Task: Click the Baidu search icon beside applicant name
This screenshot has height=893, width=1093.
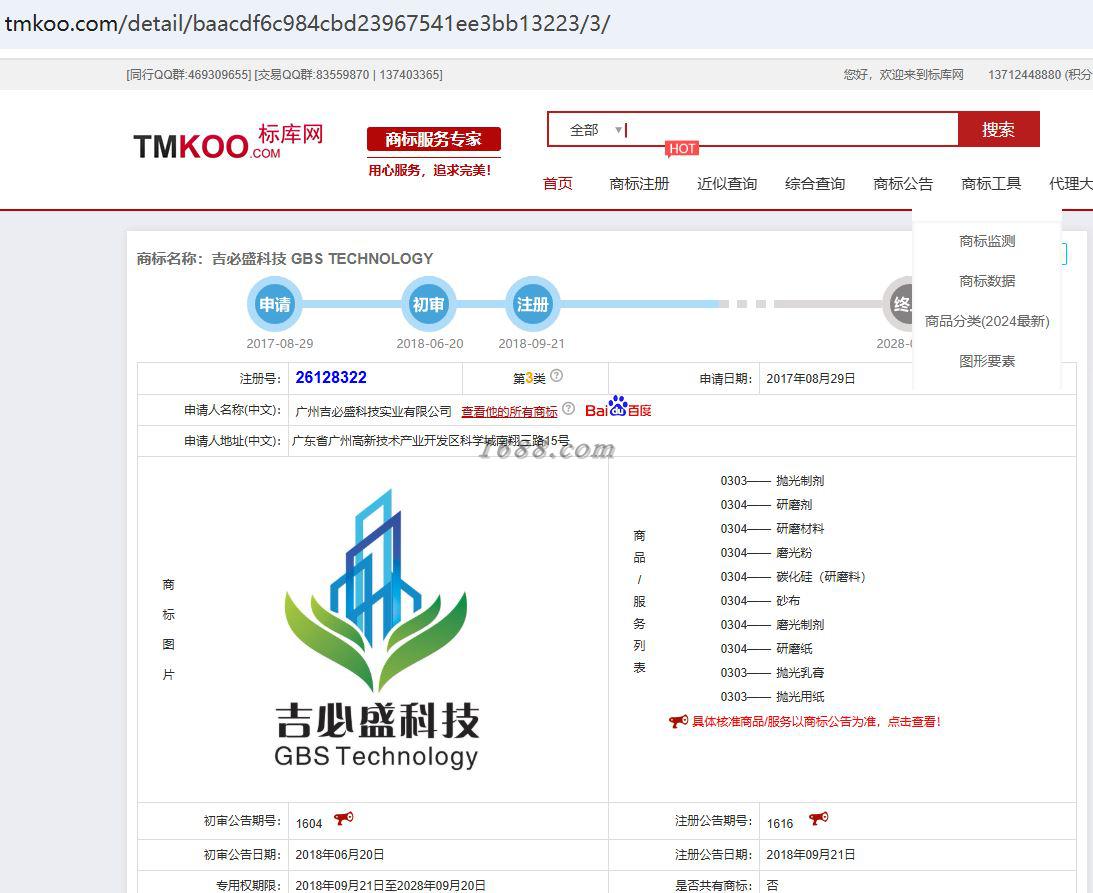Action: point(618,407)
